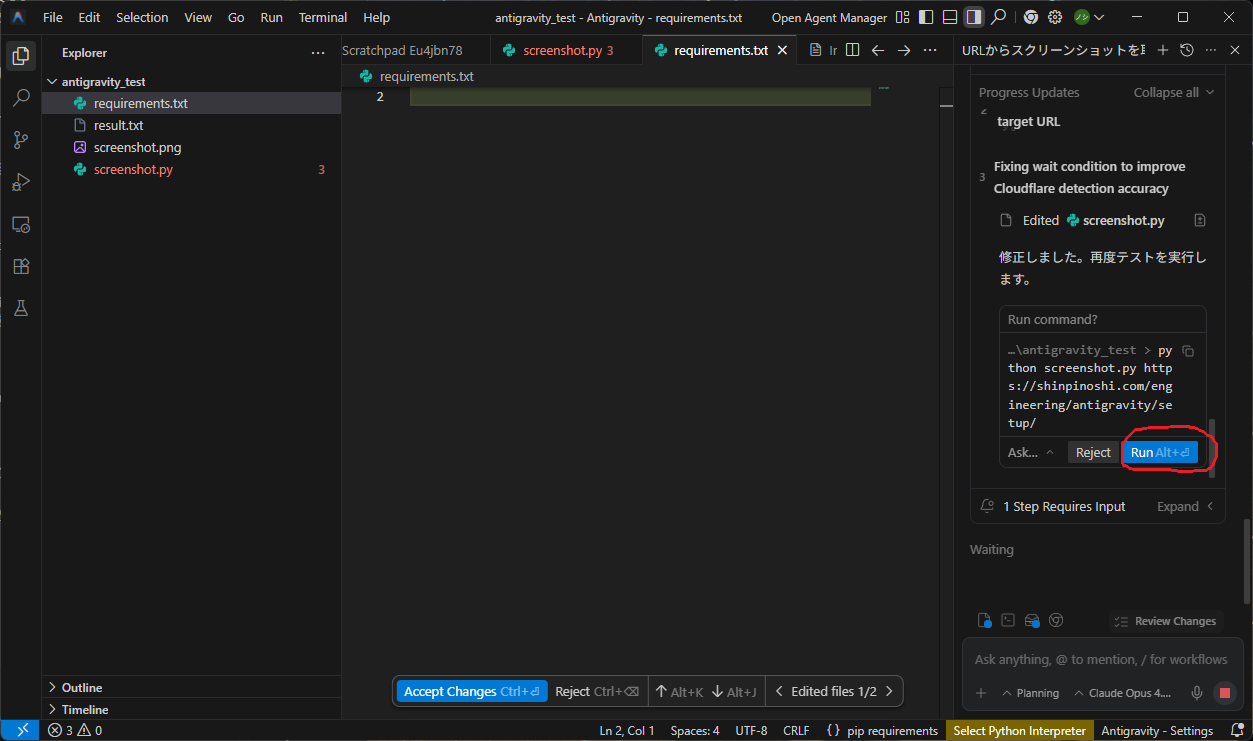
Task: Open the Source Control view
Action: 20,140
